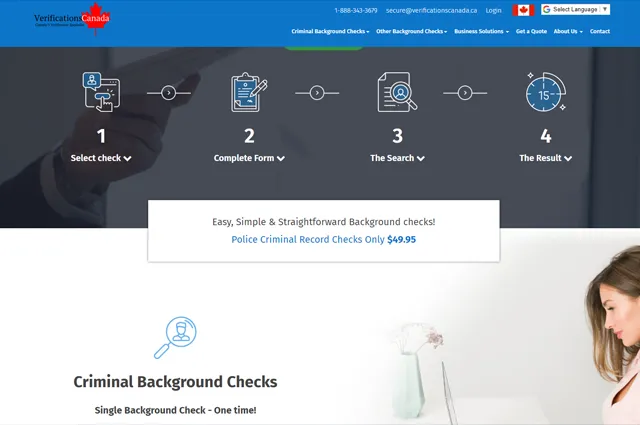This screenshot has height=425, width=640.
Task: Go to the Get a Quote page
Action: pyautogui.click(x=531, y=31)
